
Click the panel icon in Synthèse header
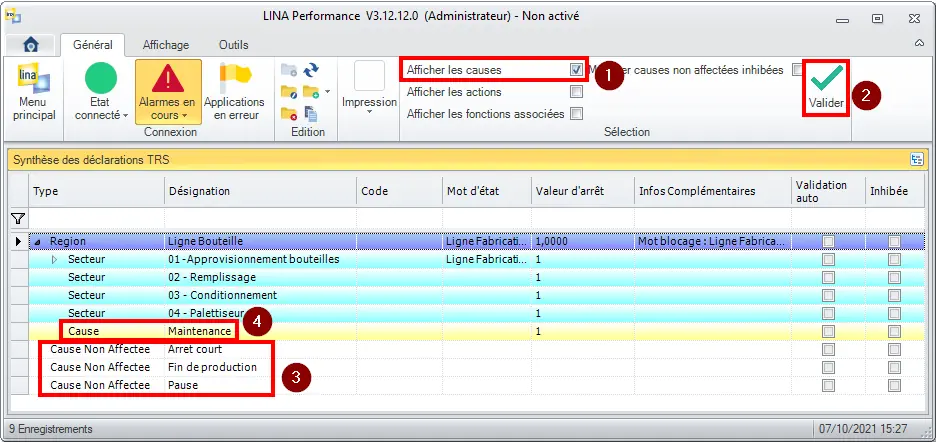click(916, 159)
